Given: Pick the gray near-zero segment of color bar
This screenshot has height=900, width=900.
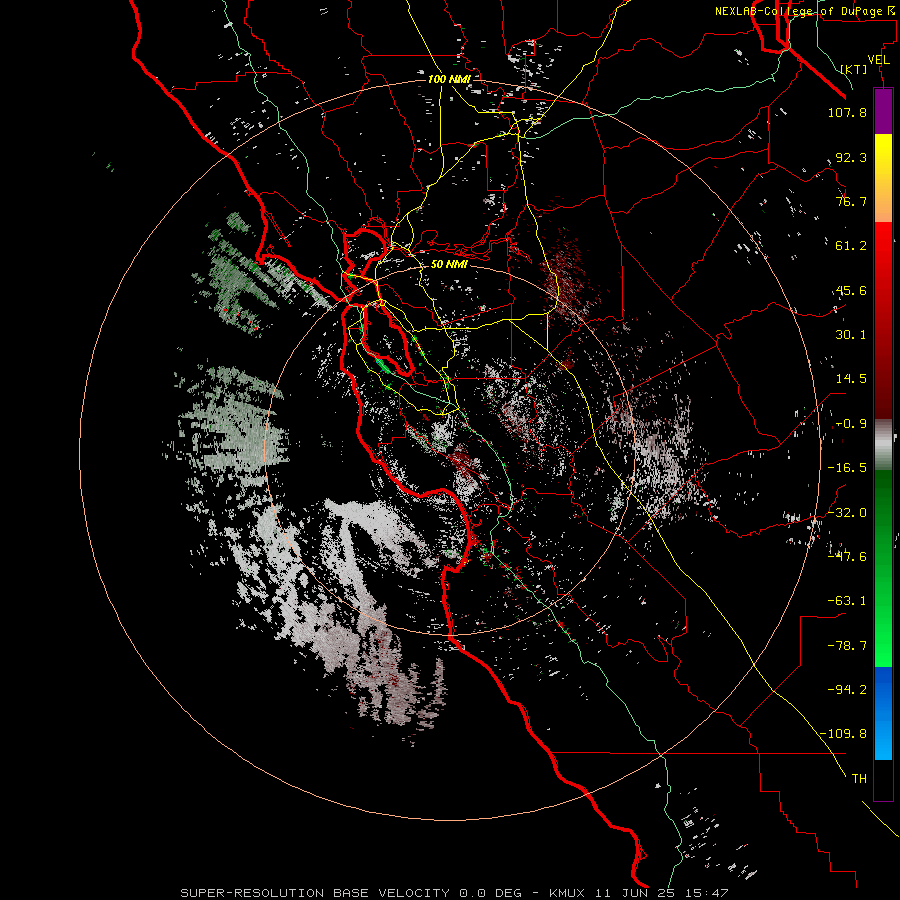Looking at the screenshot, I should pos(883,442).
